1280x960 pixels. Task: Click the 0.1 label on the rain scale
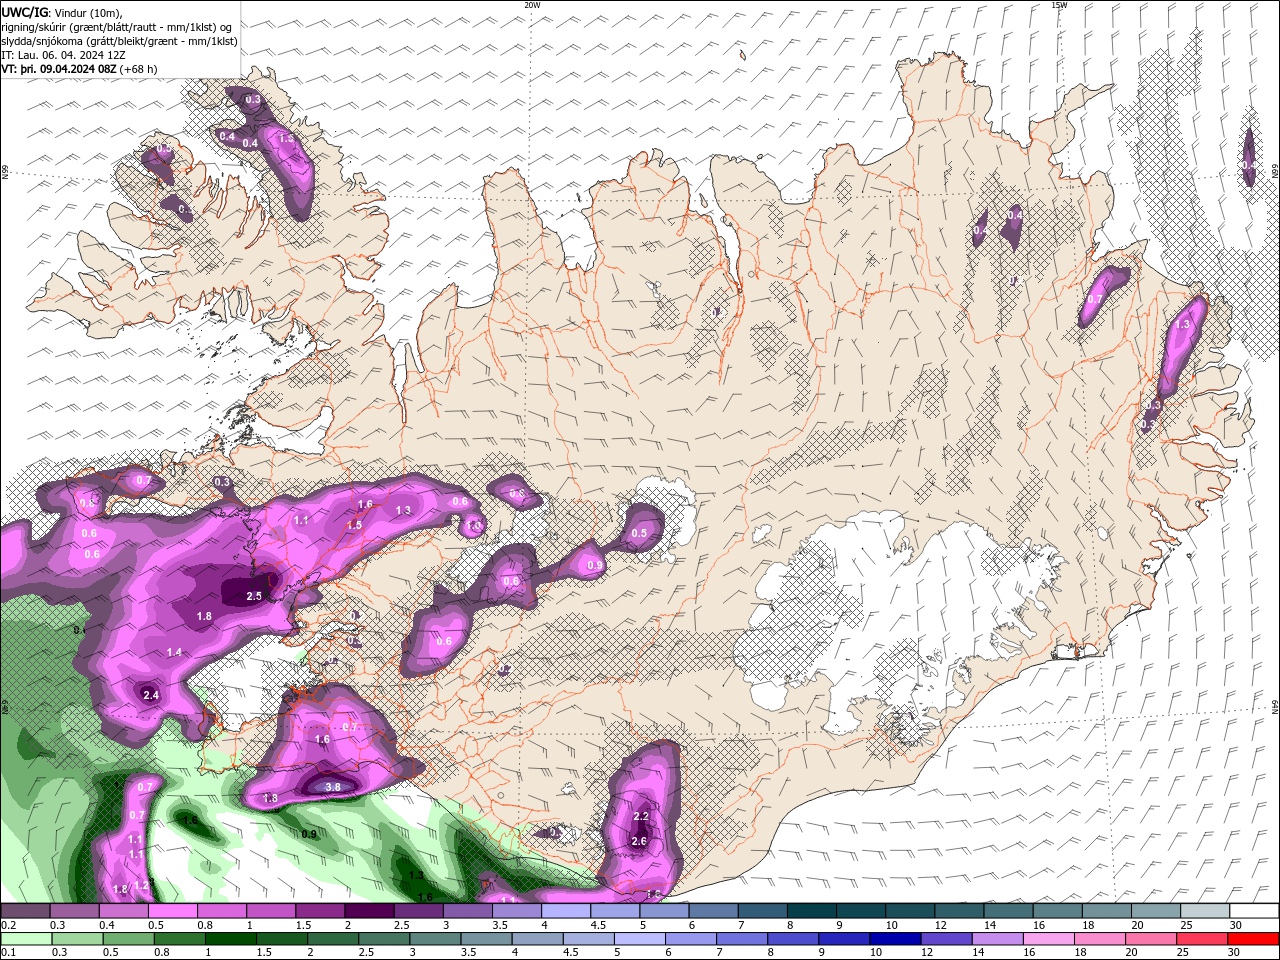pyautogui.click(x=8, y=953)
